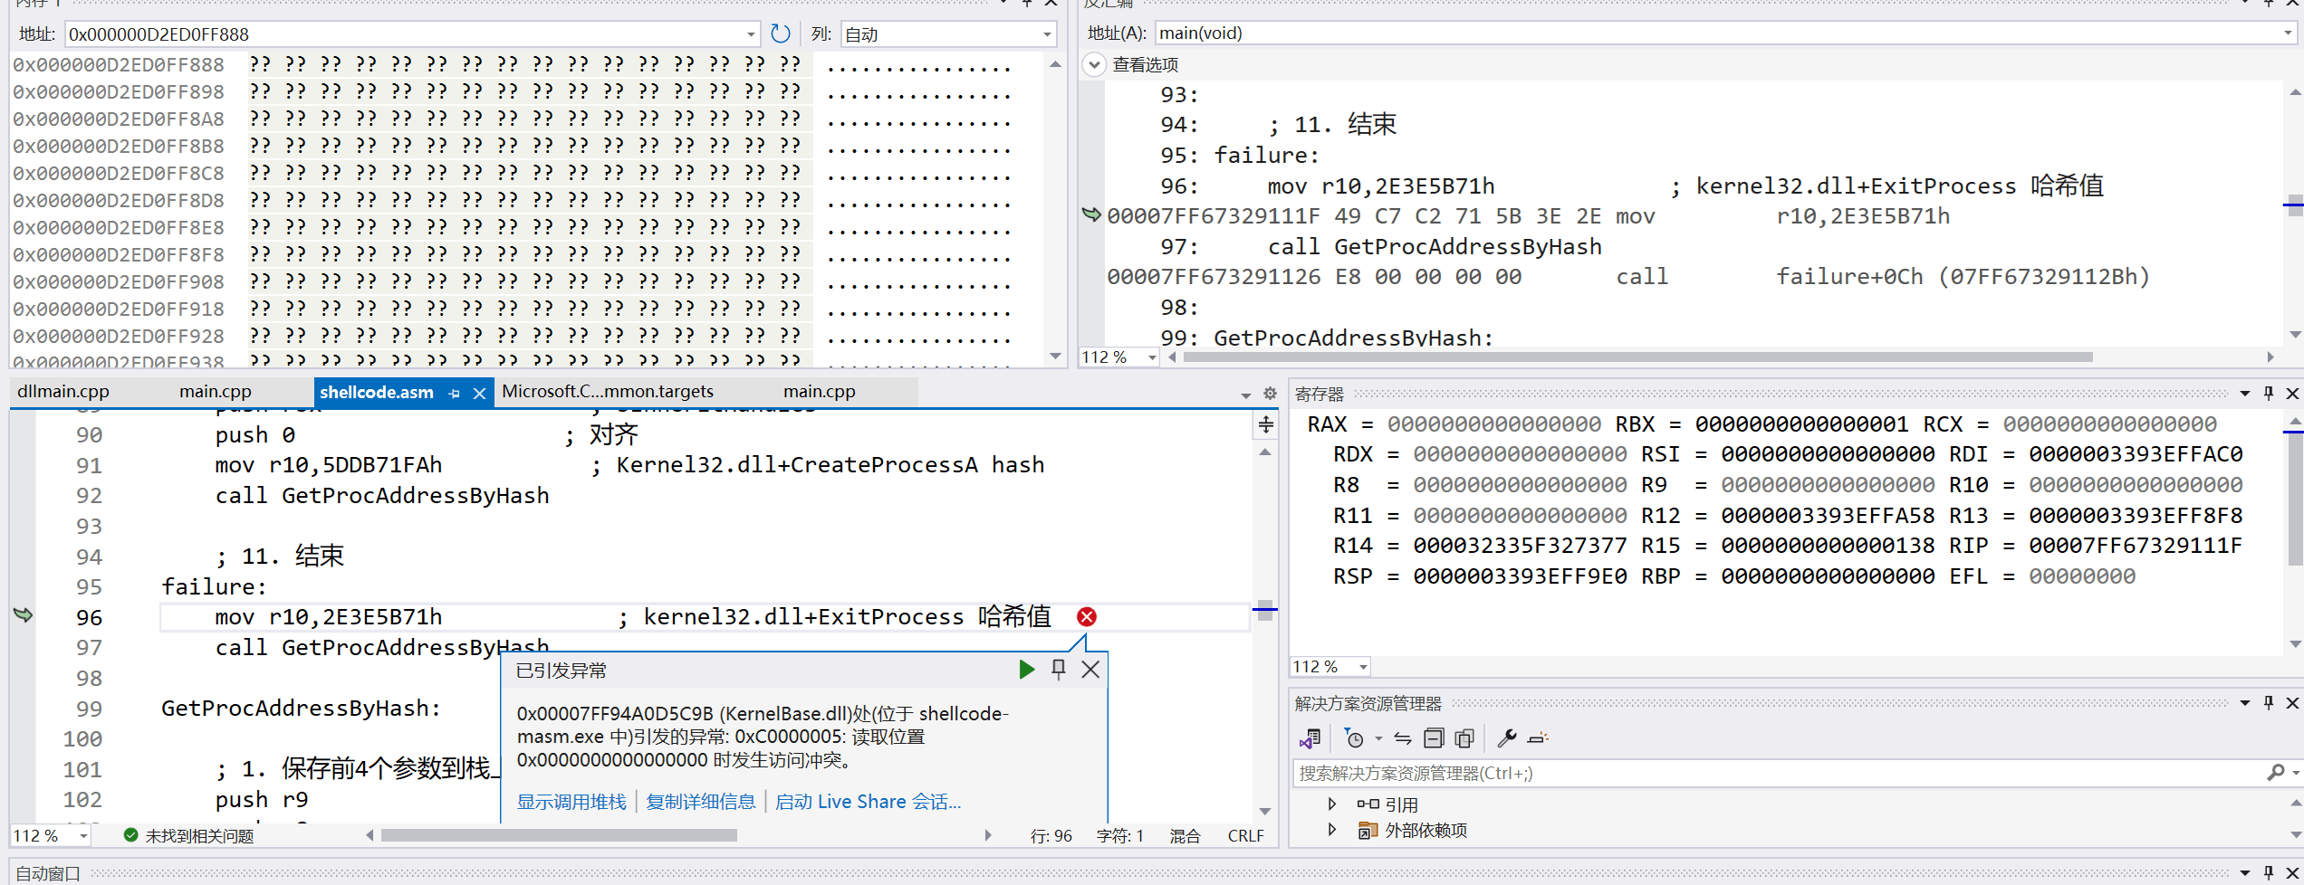This screenshot has height=885, width=2304.
Task: Switch to the dllmain.cpp tab
Action: coord(63,392)
